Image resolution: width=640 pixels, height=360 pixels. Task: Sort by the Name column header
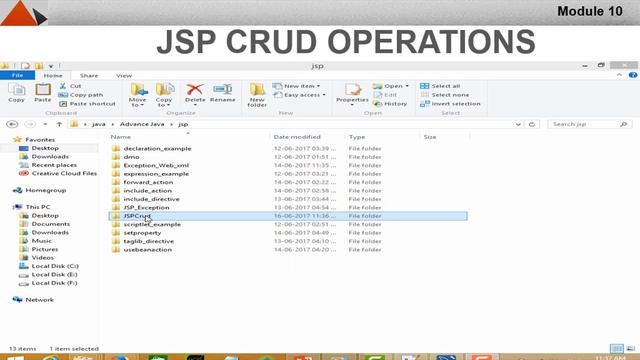tap(121, 137)
